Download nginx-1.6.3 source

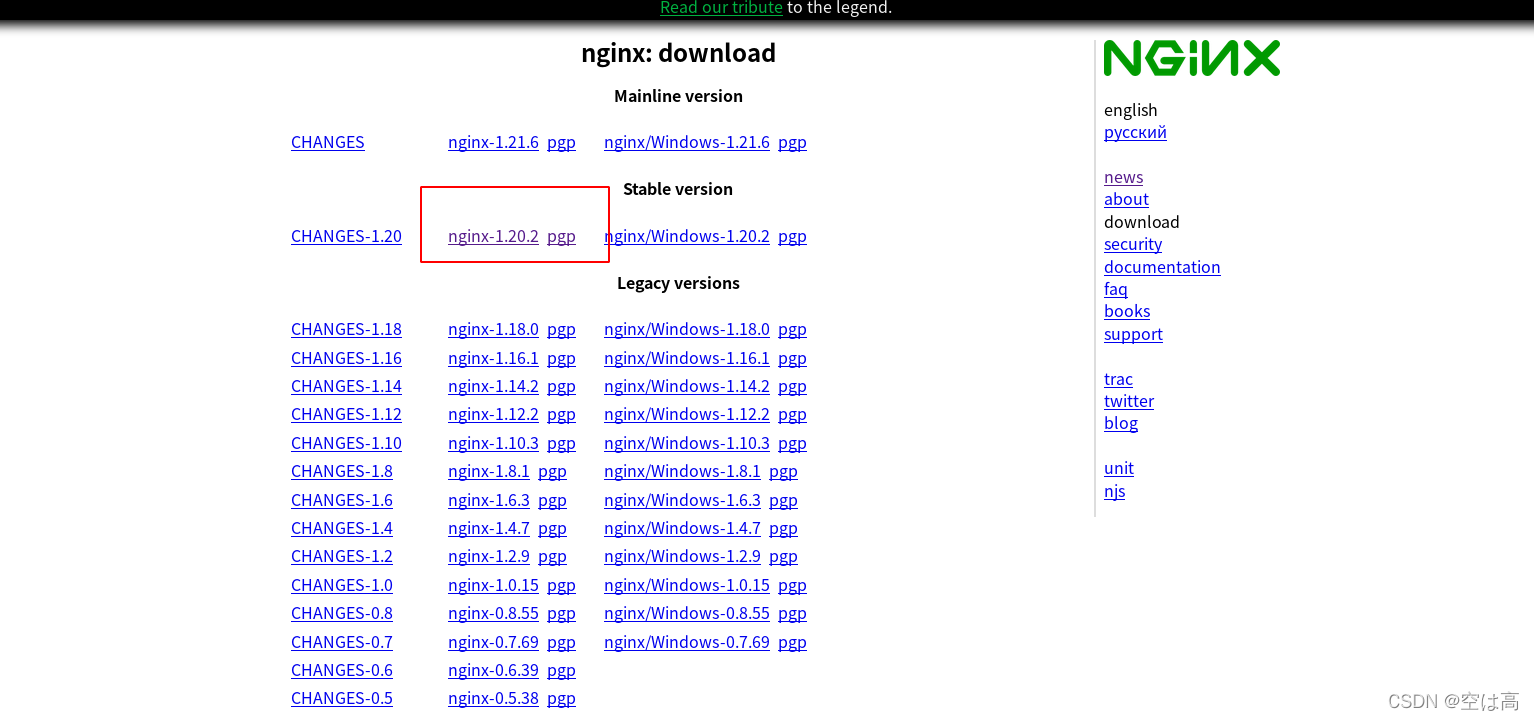click(489, 500)
